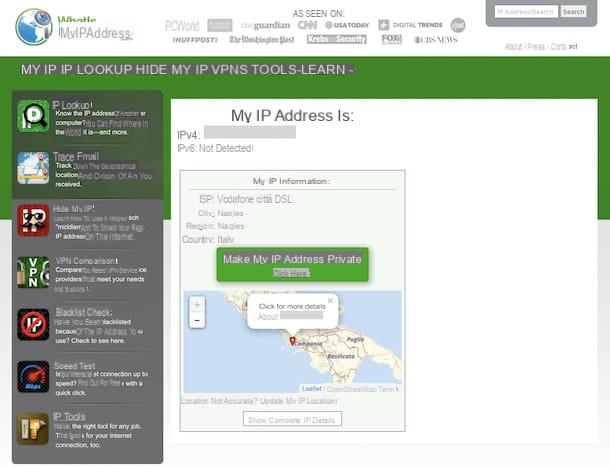Open the Press link in header
Image resolution: width=610 pixels, height=467 pixels.
[x=536, y=47]
